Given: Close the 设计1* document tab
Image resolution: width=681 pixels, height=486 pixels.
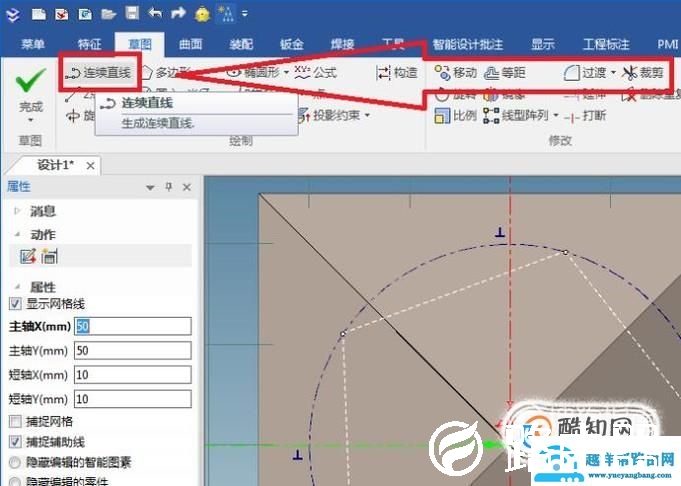Looking at the screenshot, I should click(90, 165).
